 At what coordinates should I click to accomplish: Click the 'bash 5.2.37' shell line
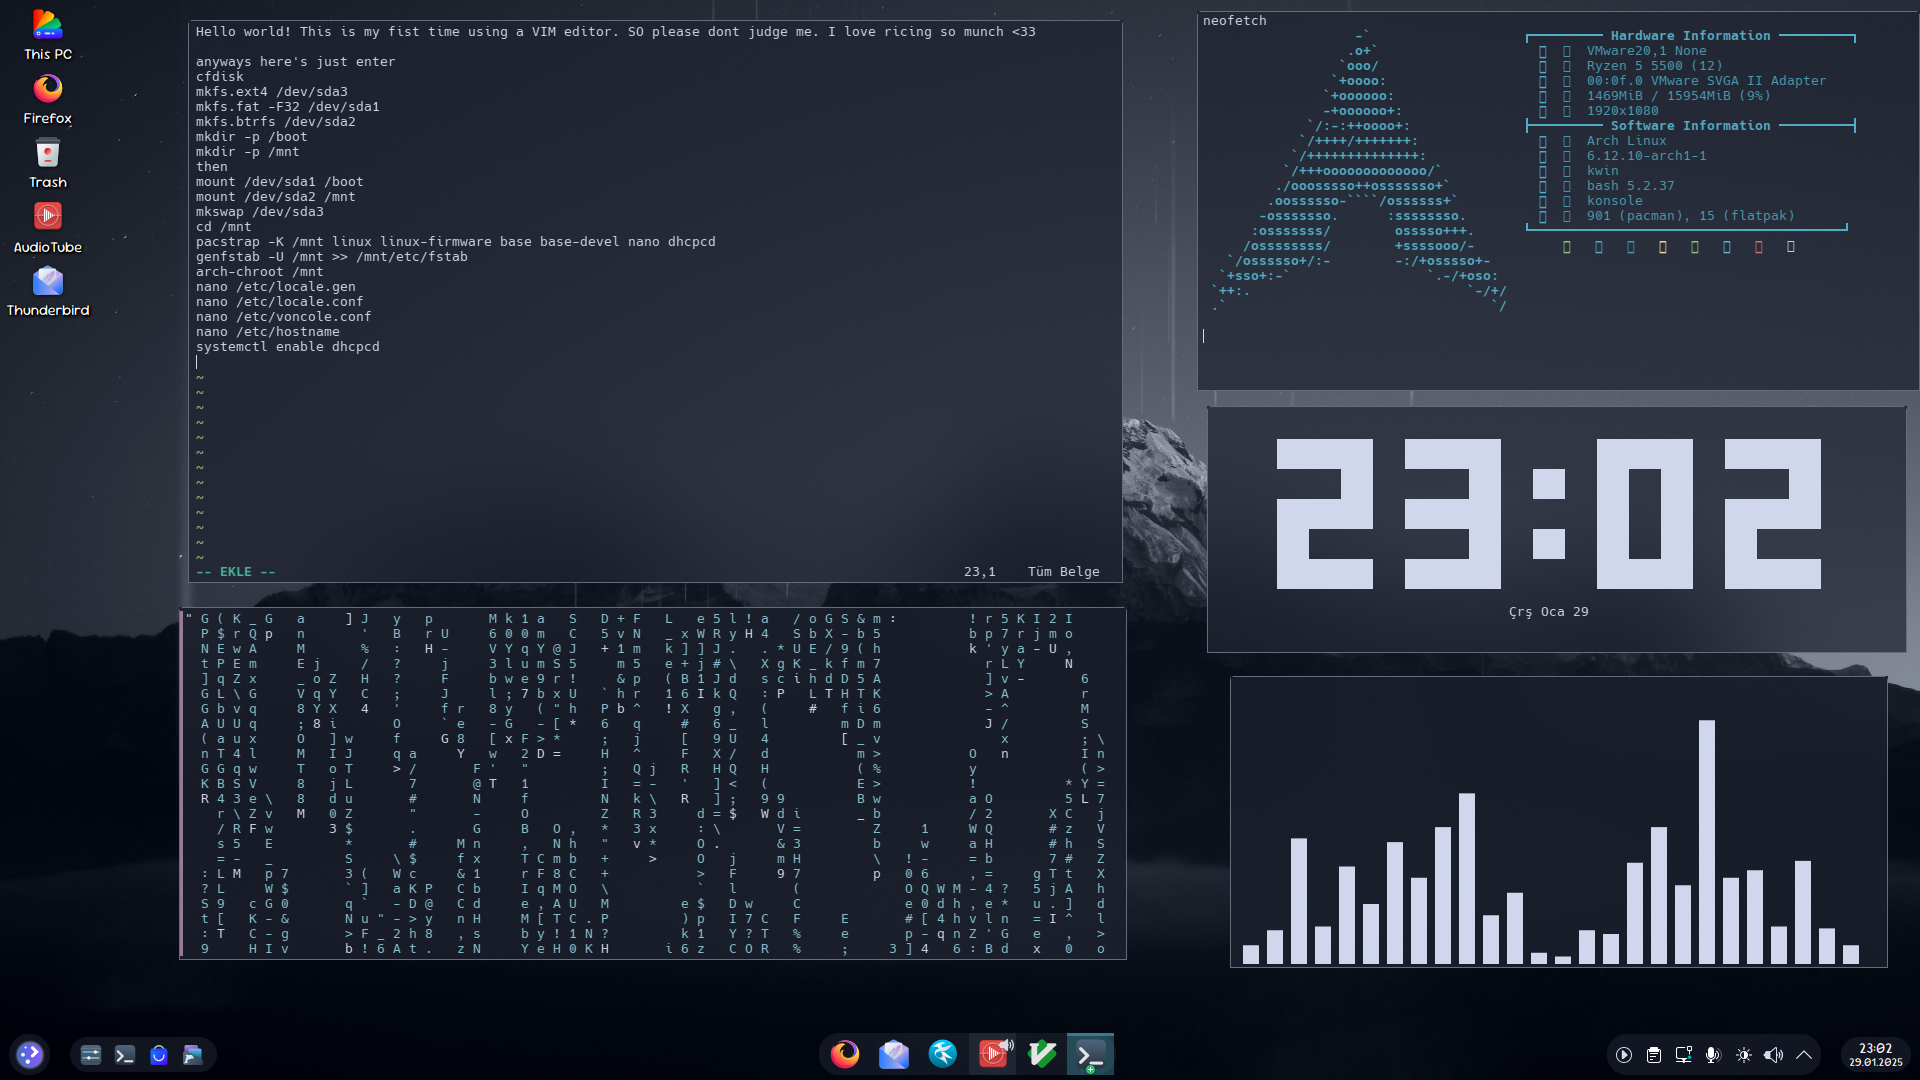pyautogui.click(x=1631, y=186)
